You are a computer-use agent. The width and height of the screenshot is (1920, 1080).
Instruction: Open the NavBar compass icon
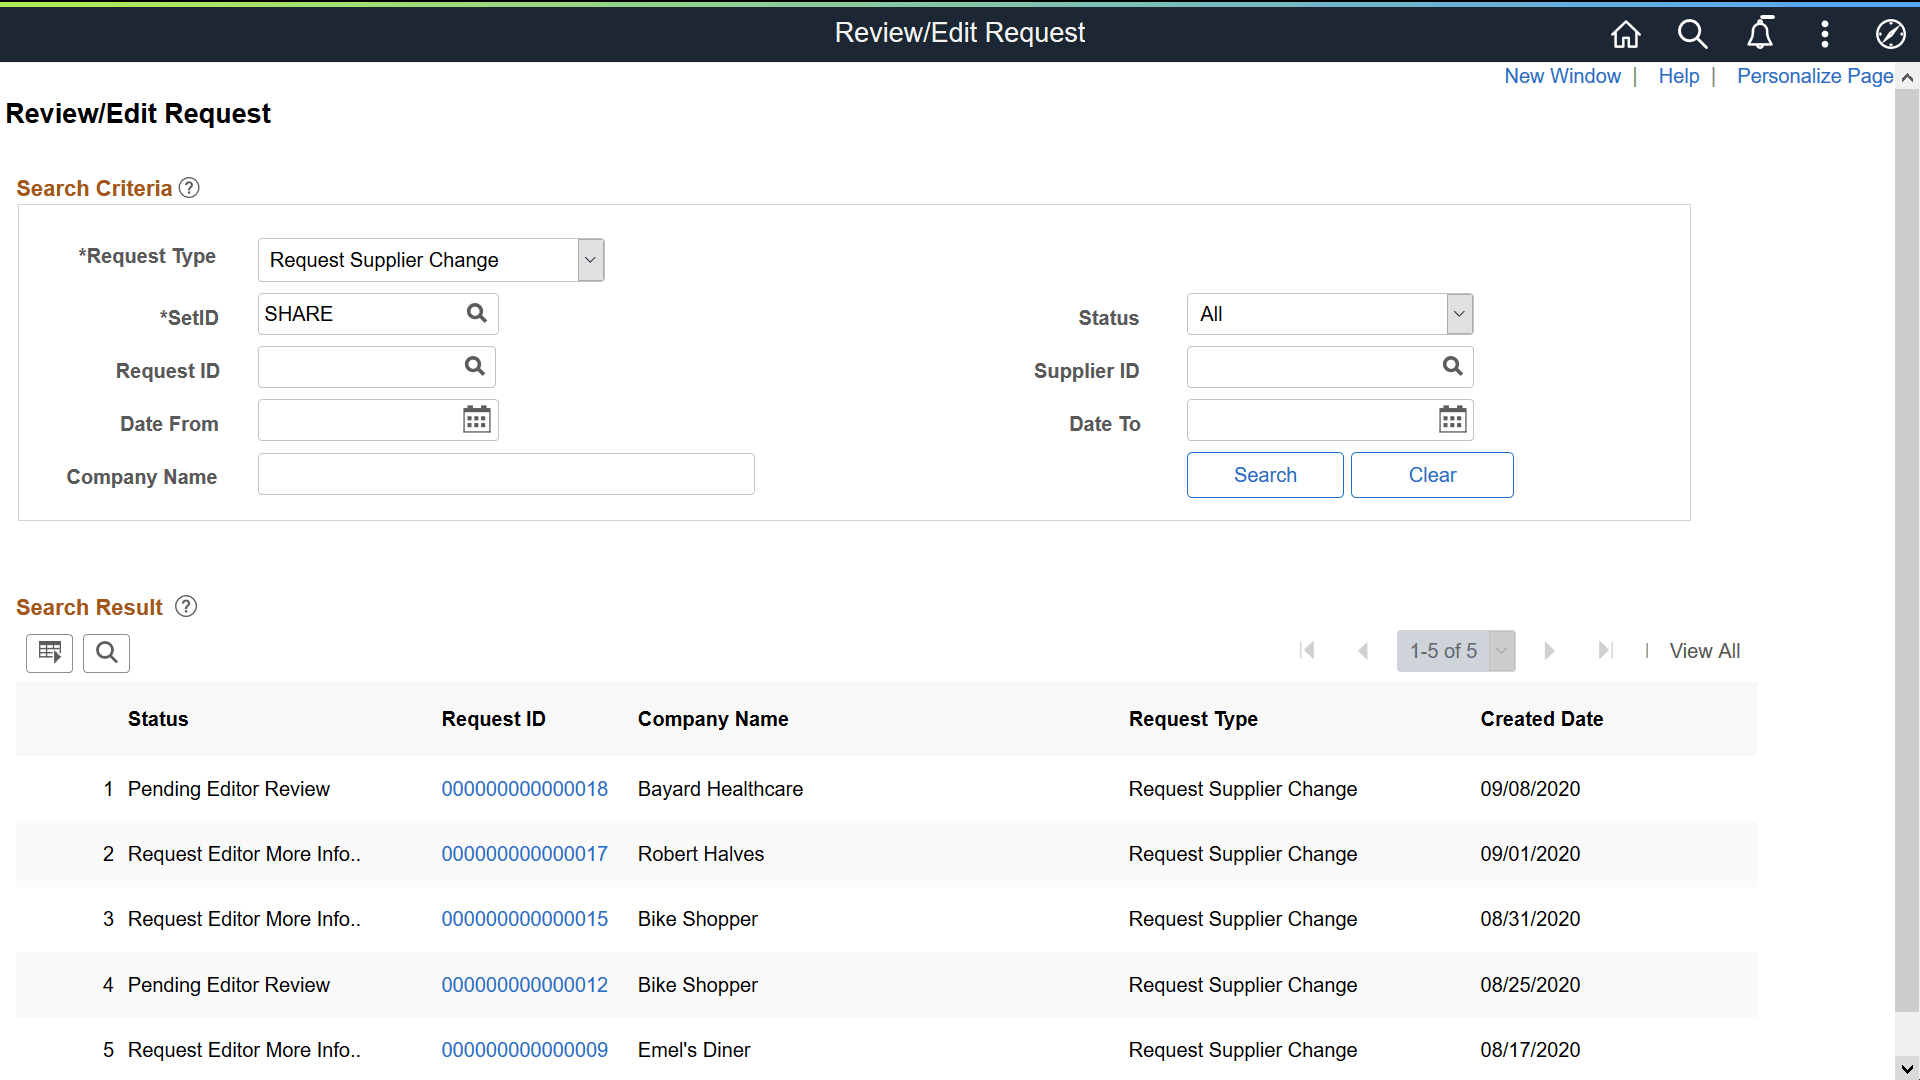pyautogui.click(x=1890, y=33)
